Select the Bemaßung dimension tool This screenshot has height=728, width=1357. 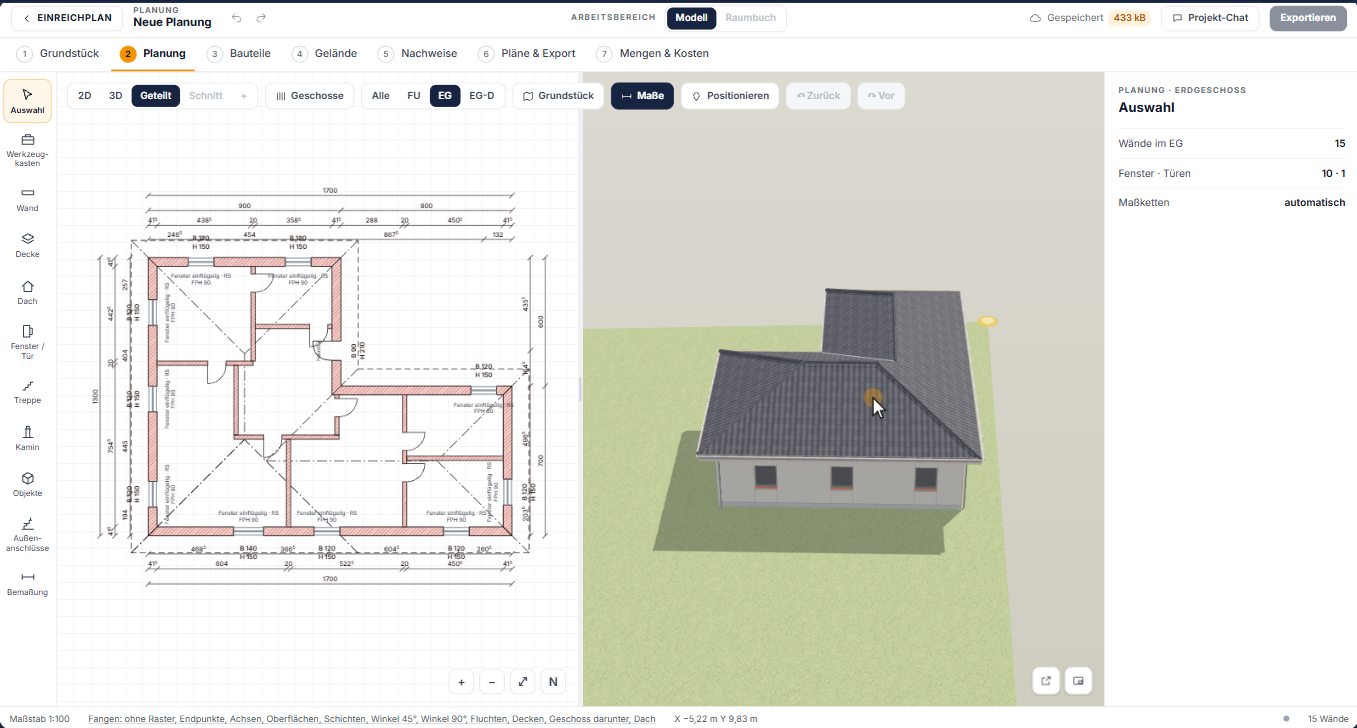[x=28, y=583]
